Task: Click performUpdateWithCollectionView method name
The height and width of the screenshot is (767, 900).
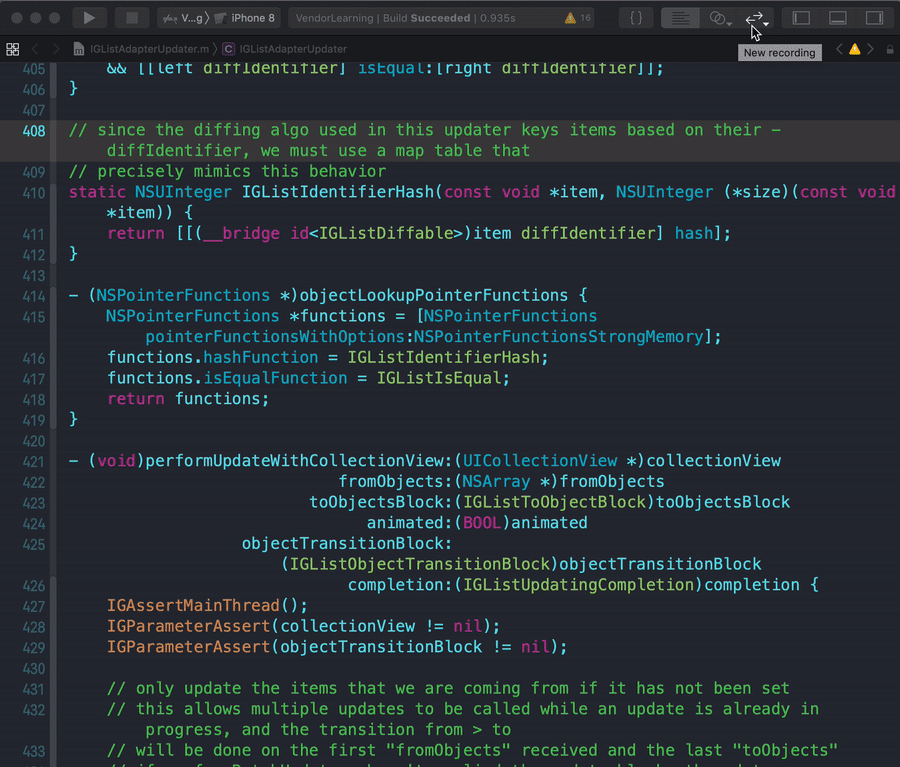Action: coord(294,461)
